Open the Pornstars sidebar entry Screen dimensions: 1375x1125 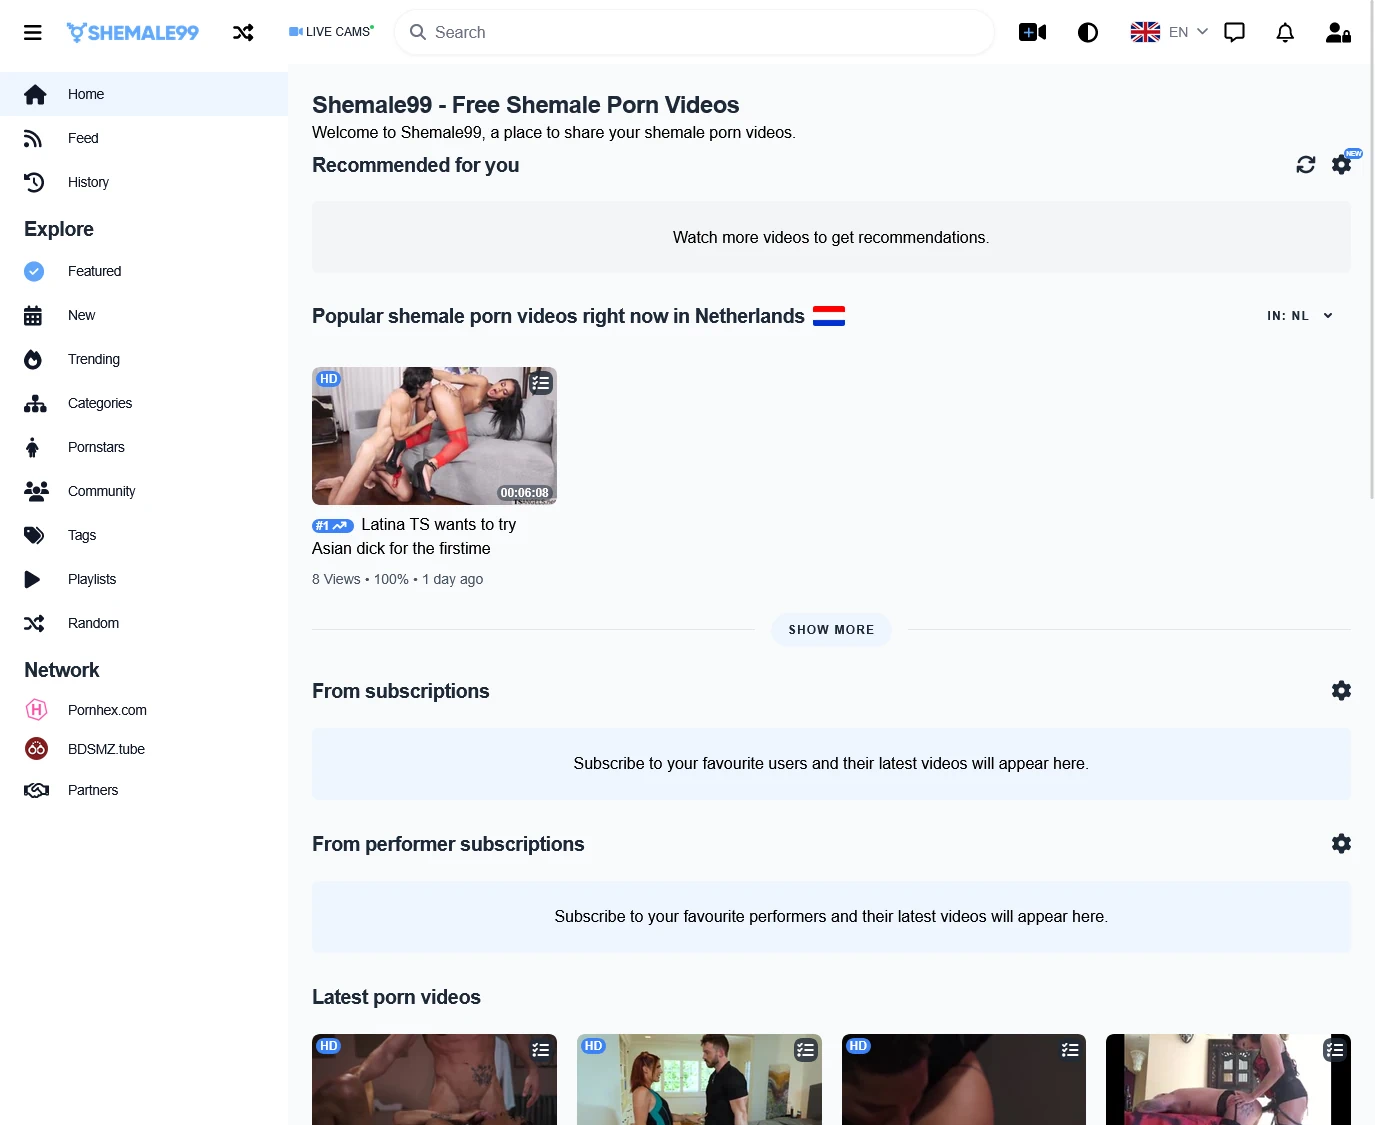click(144, 447)
